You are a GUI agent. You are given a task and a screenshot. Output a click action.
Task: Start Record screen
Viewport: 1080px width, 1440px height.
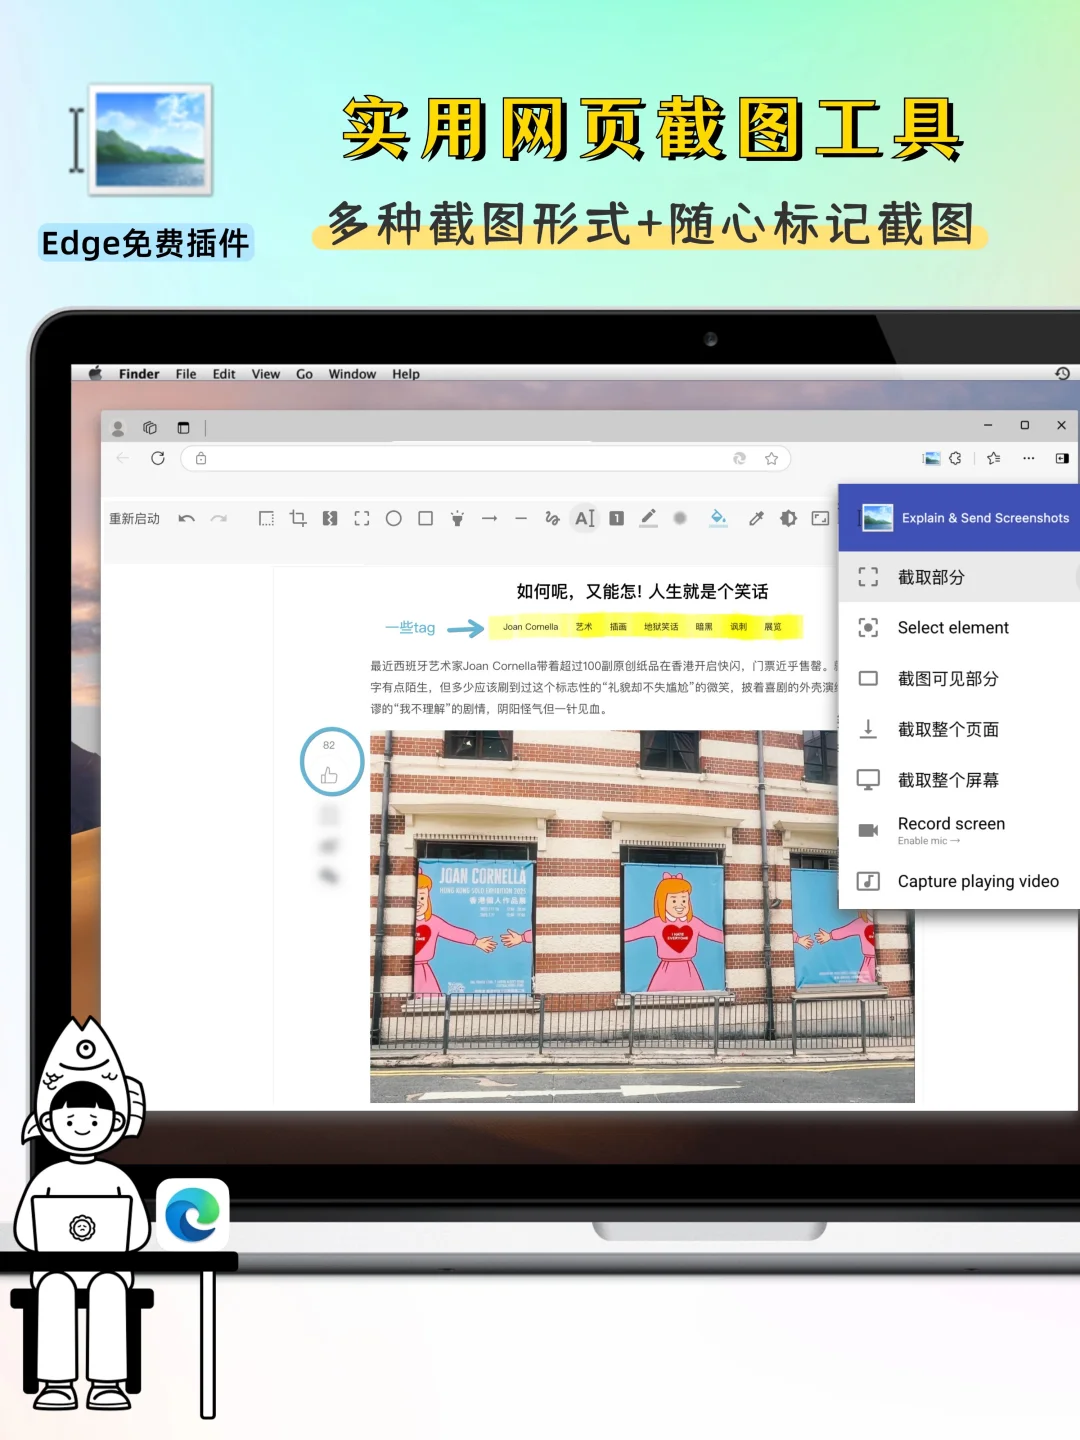coord(950,823)
